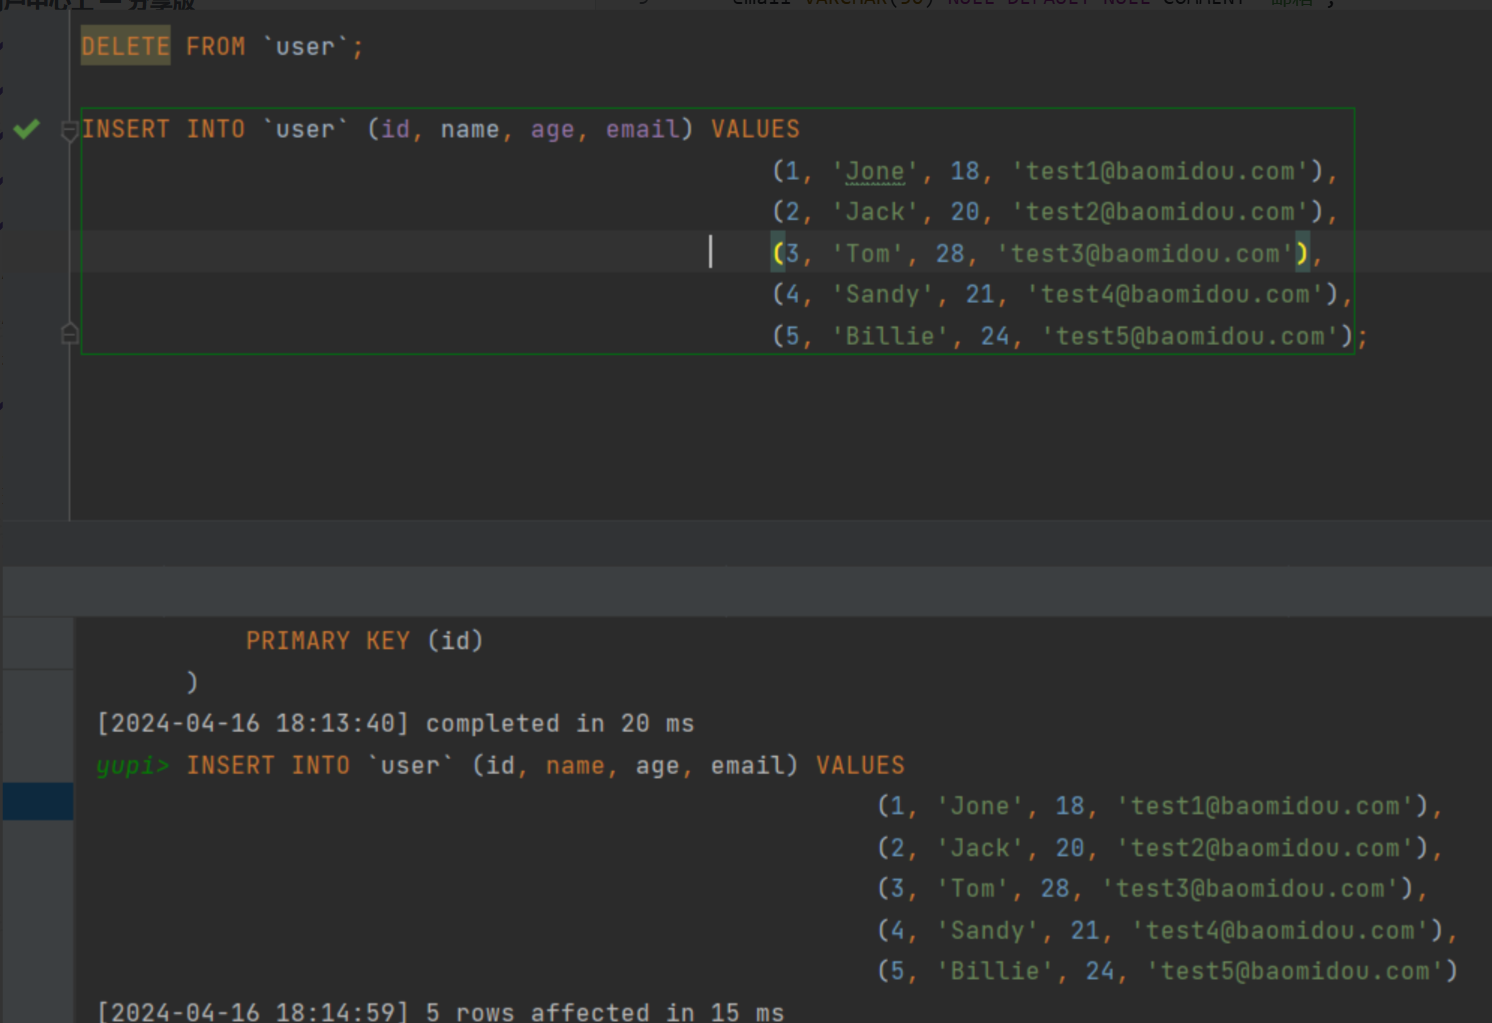Collapse the INSERT statement fold marker

(69, 130)
